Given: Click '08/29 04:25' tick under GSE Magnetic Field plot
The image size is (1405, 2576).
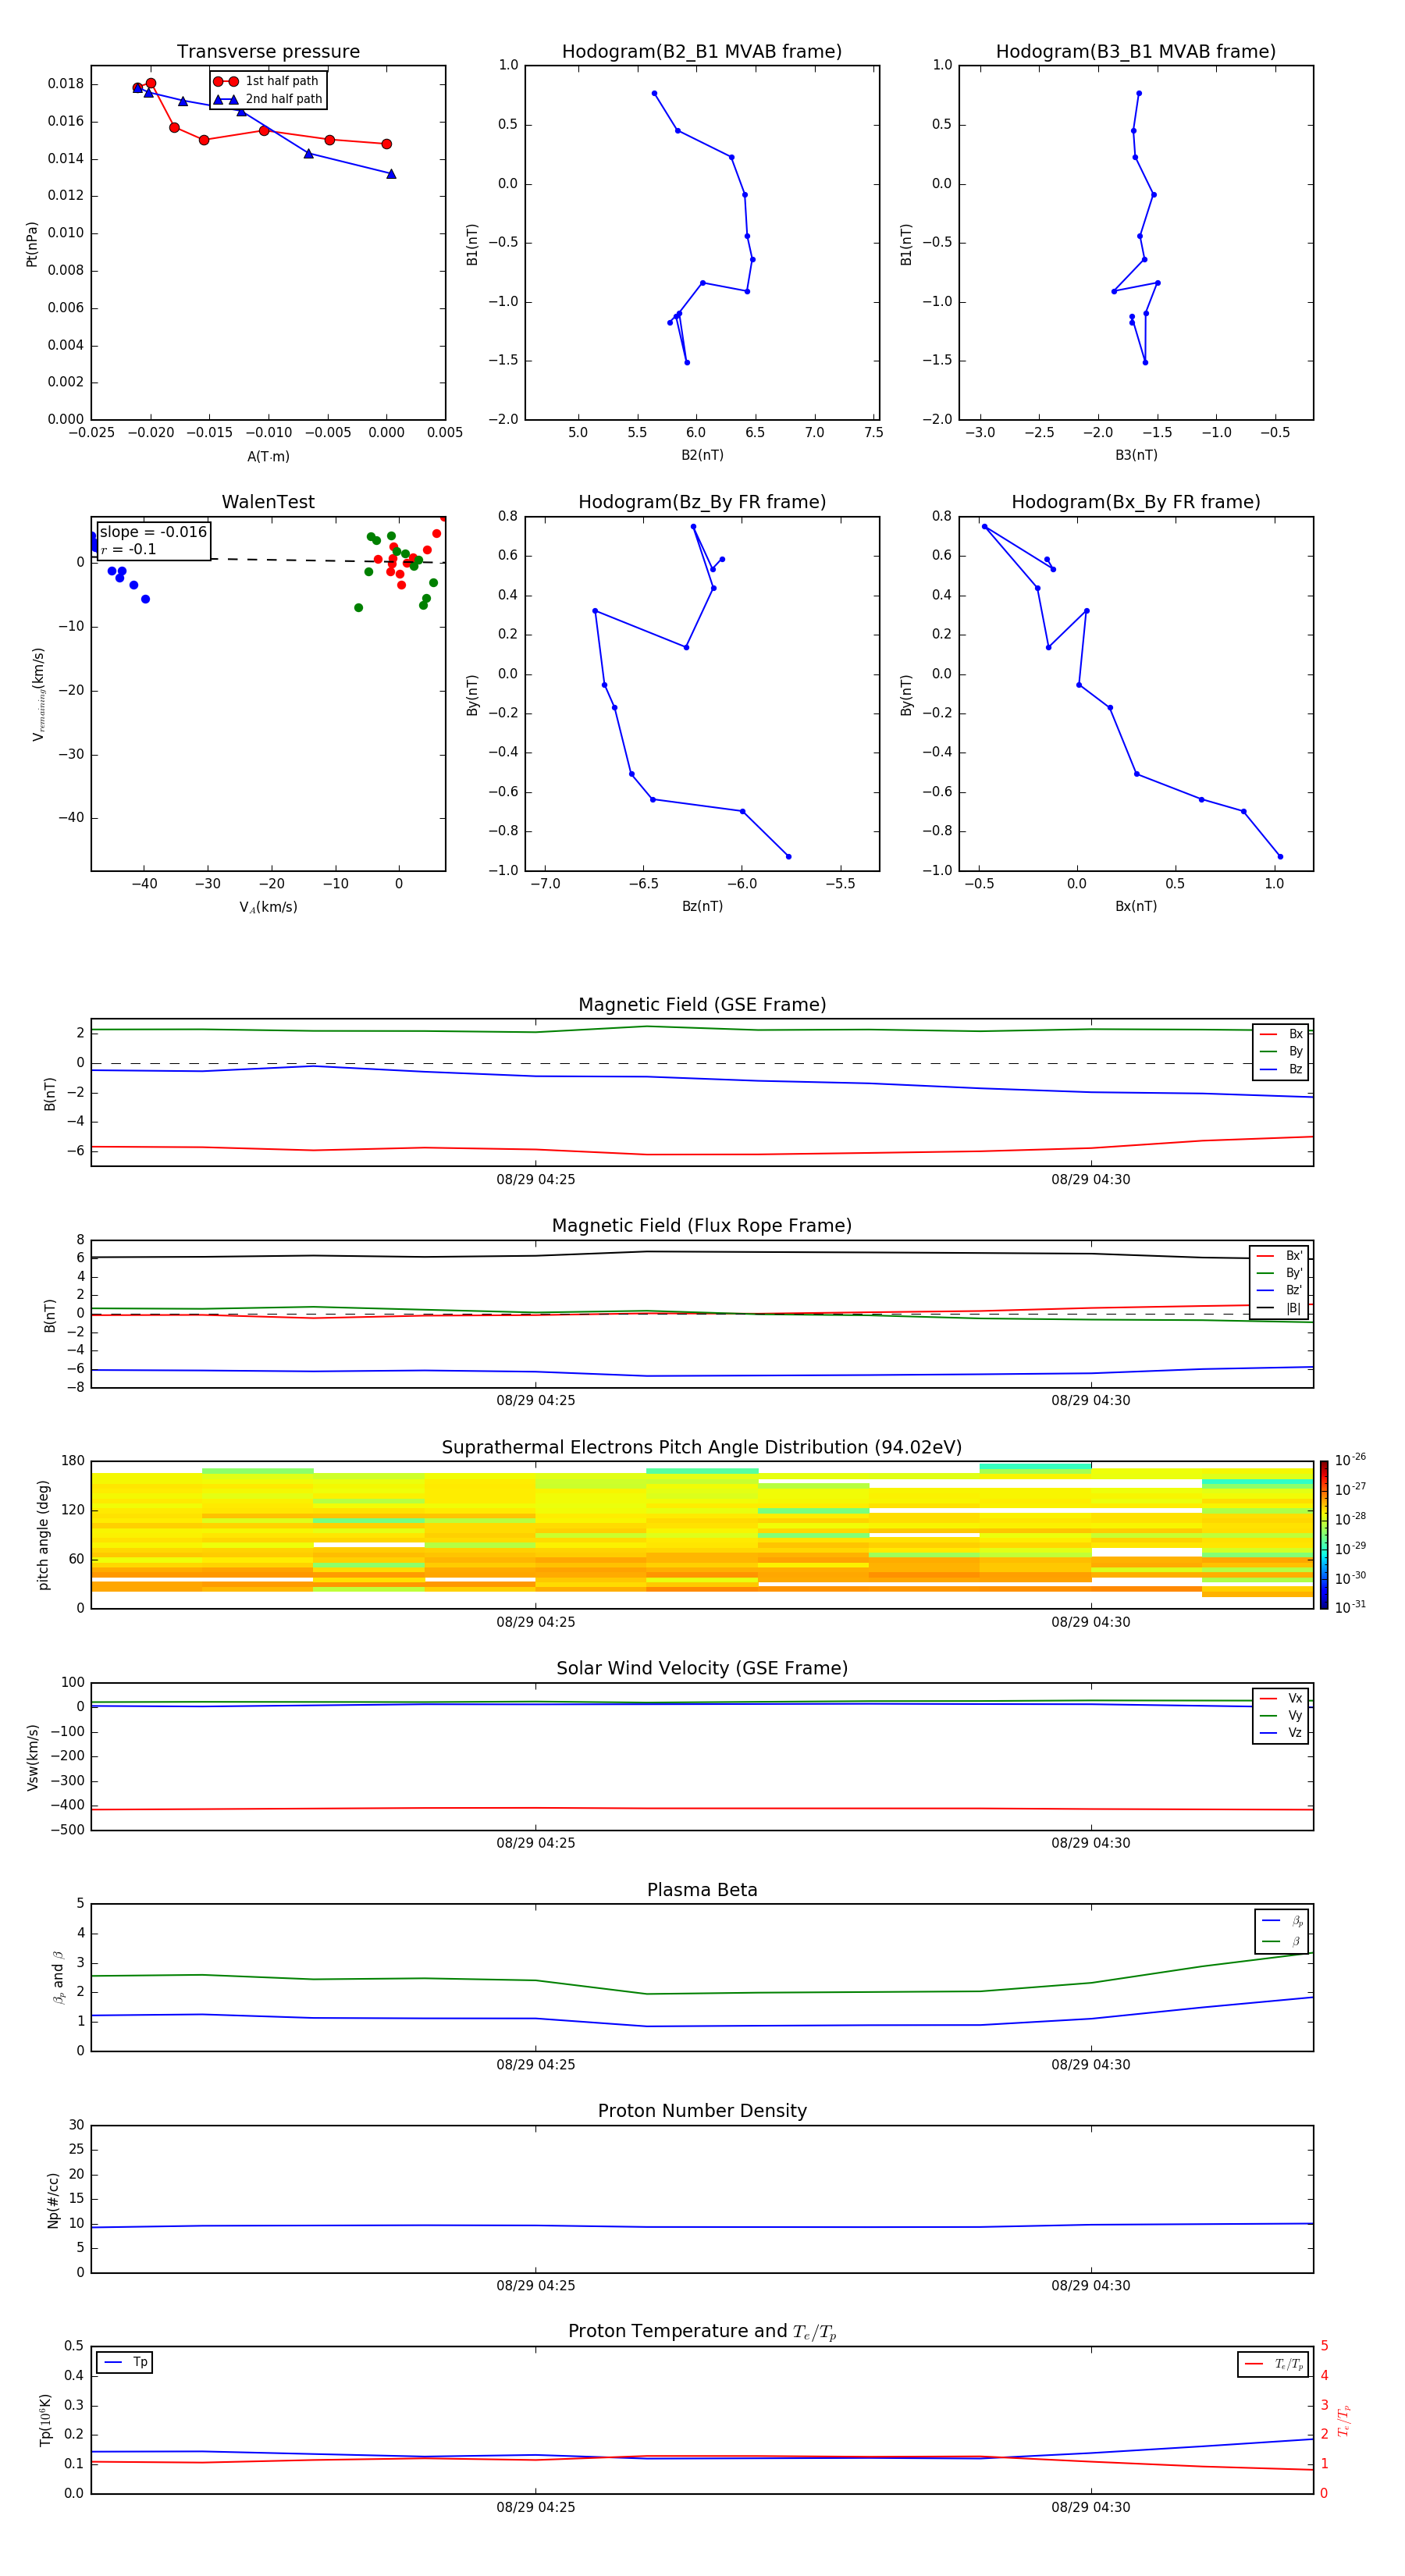Looking at the screenshot, I should tap(535, 1180).
